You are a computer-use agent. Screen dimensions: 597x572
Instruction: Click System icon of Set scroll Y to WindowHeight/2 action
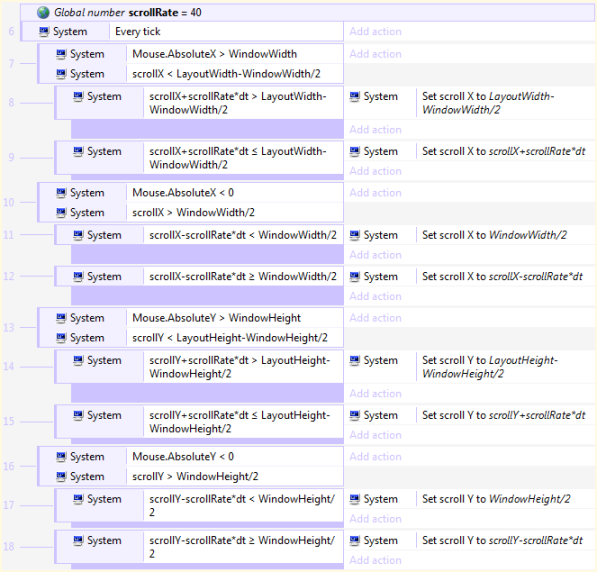coord(354,499)
